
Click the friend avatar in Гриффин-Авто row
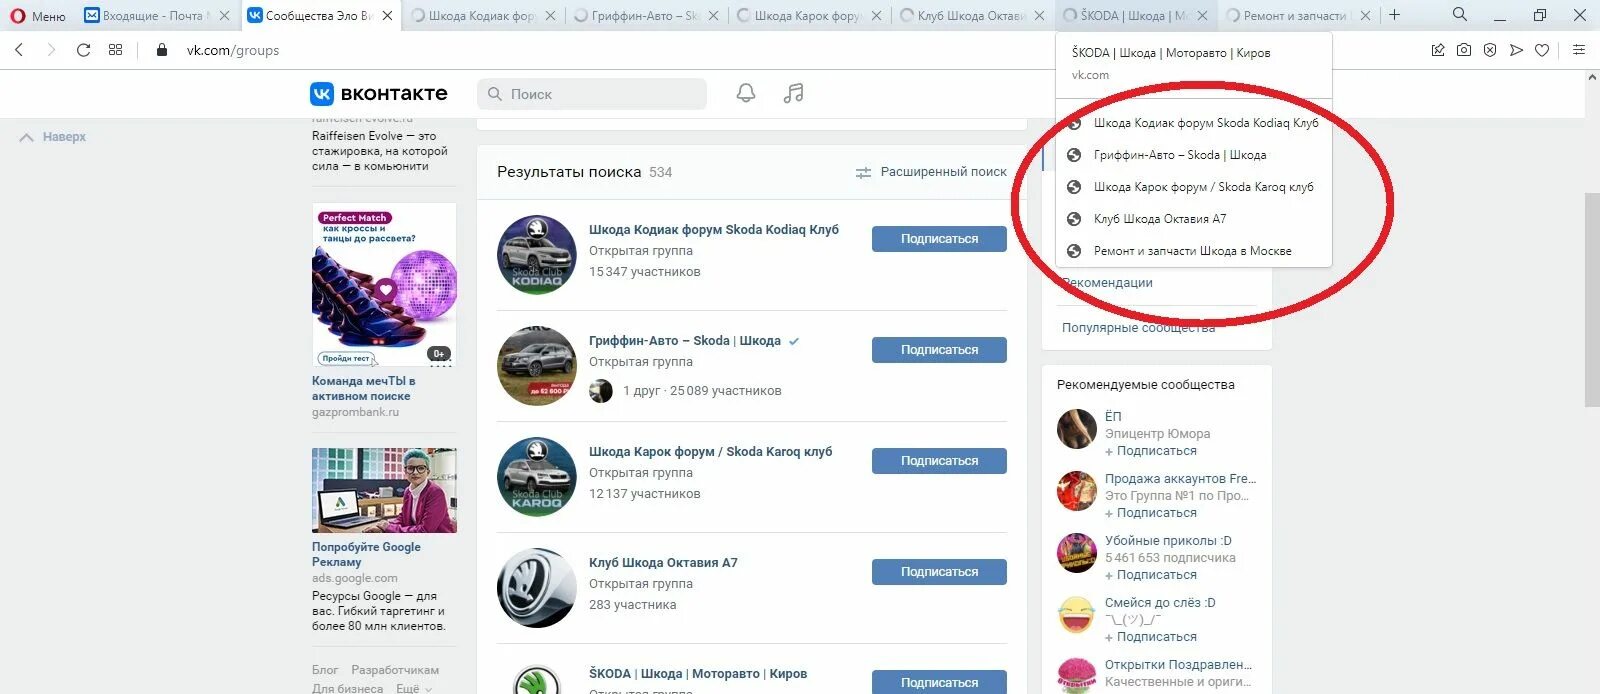tap(601, 391)
